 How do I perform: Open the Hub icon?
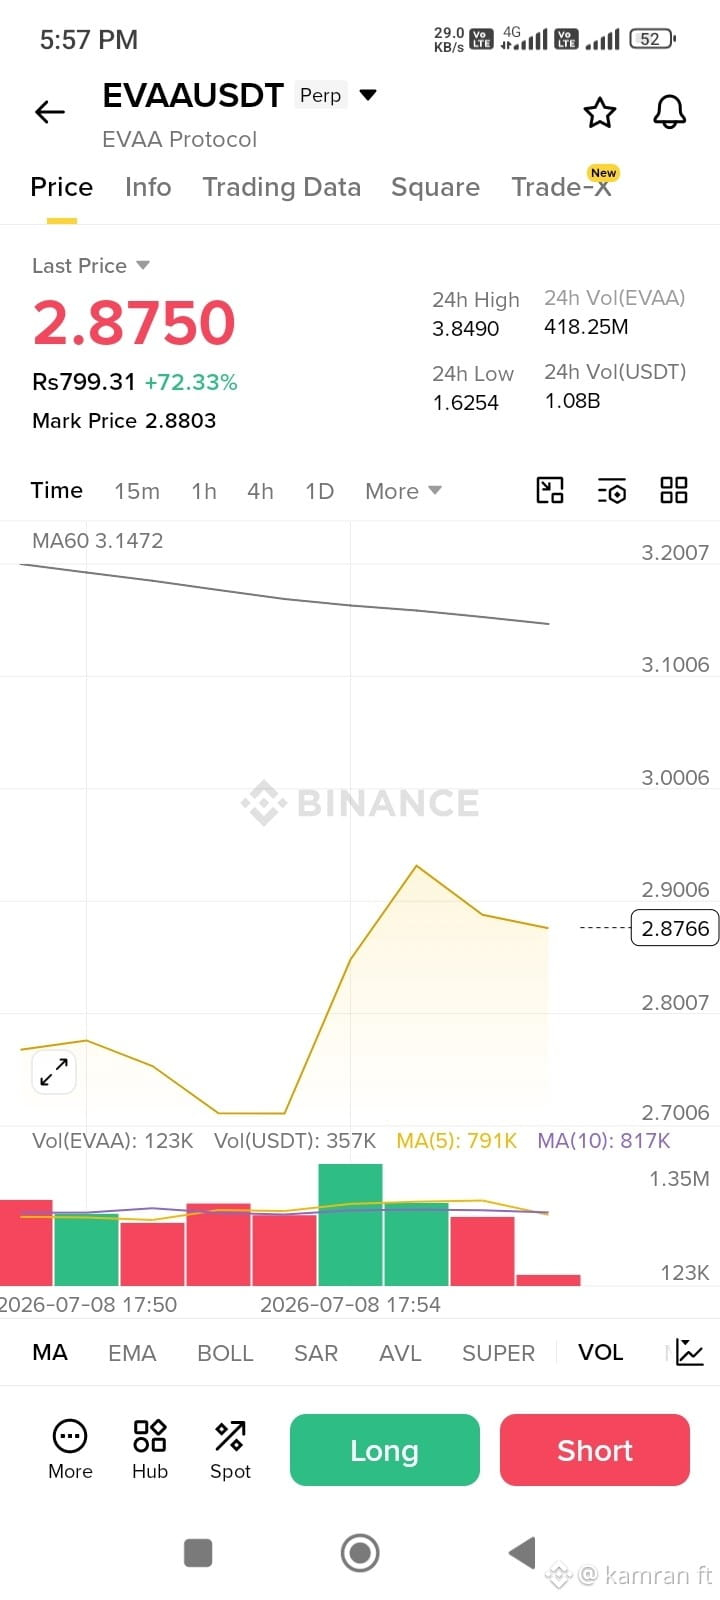pyautogui.click(x=150, y=1449)
